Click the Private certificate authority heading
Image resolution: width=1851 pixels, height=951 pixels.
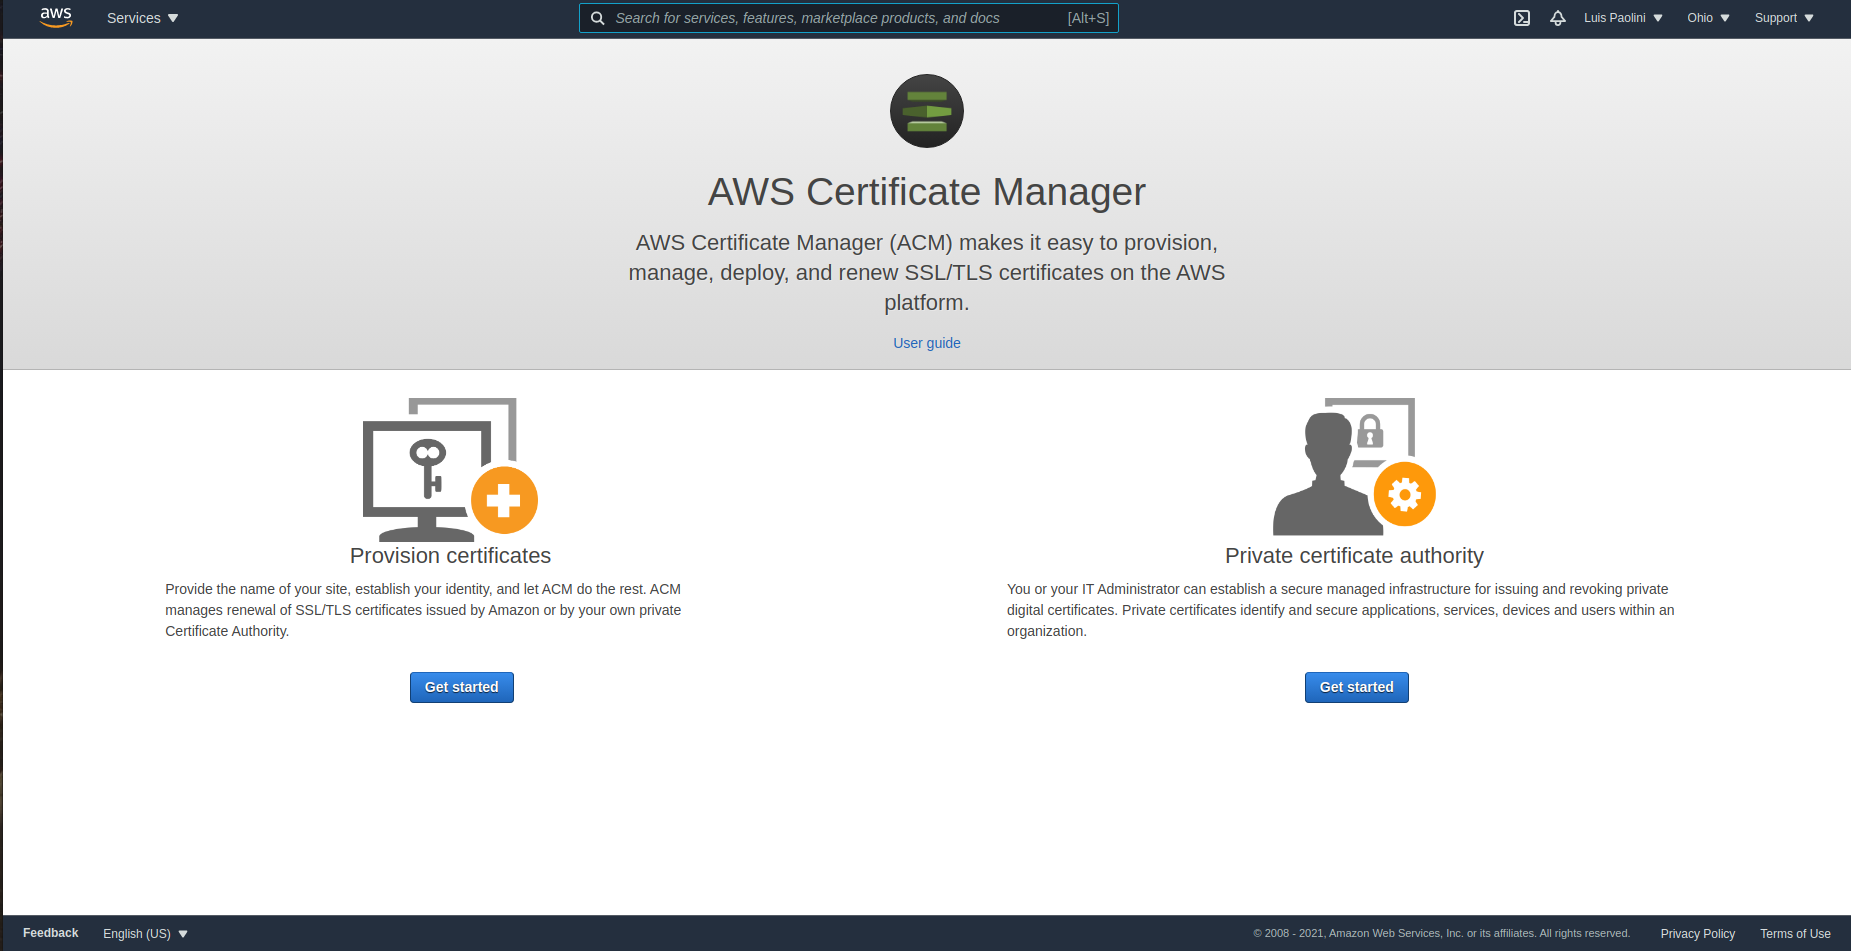[x=1354, y=556]
